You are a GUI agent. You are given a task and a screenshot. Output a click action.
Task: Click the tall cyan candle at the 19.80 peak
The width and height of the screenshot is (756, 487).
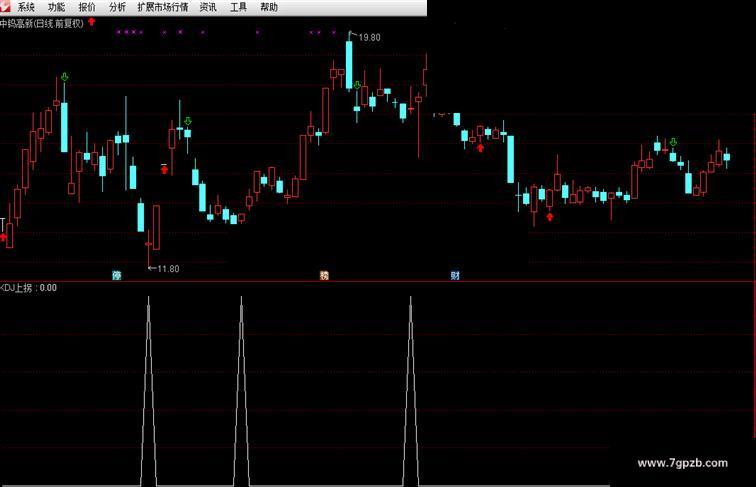coord(349,65)
